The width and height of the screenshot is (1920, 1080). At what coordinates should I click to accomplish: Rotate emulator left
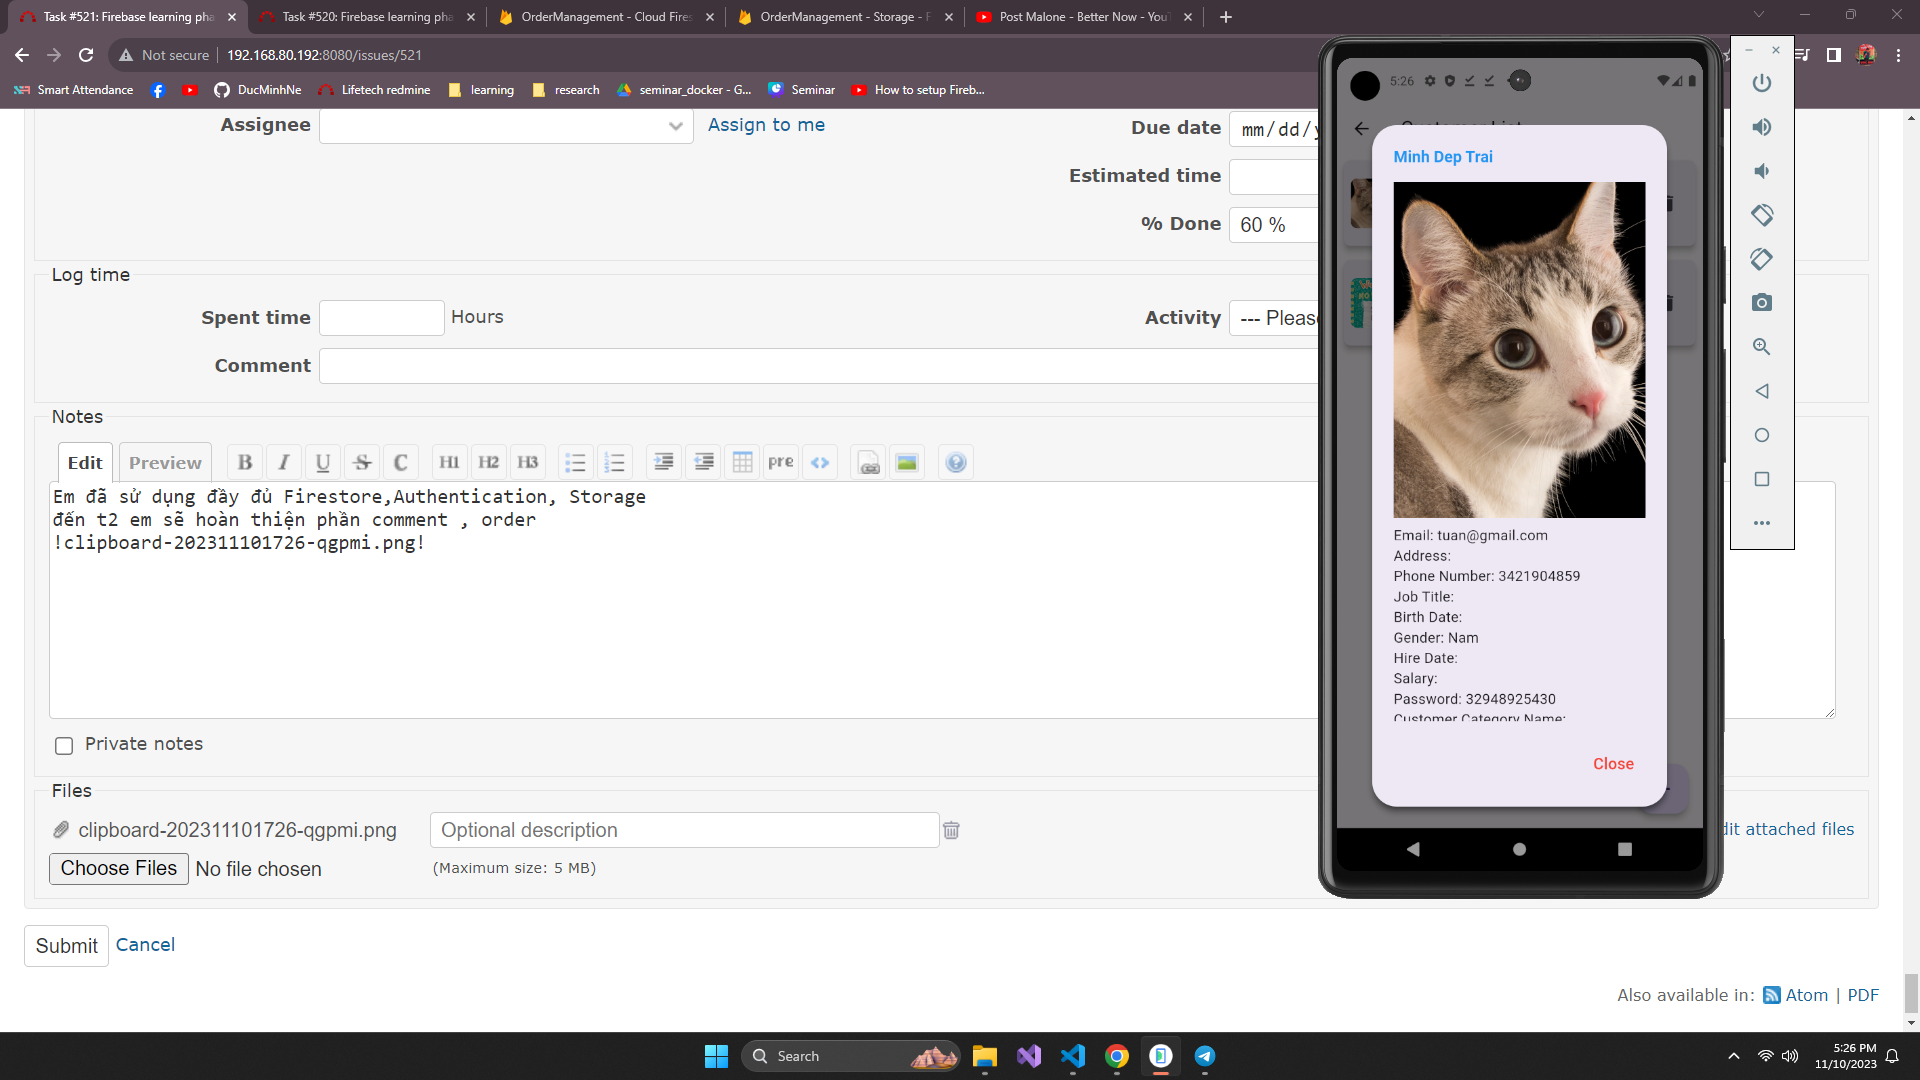(1761, 215)
